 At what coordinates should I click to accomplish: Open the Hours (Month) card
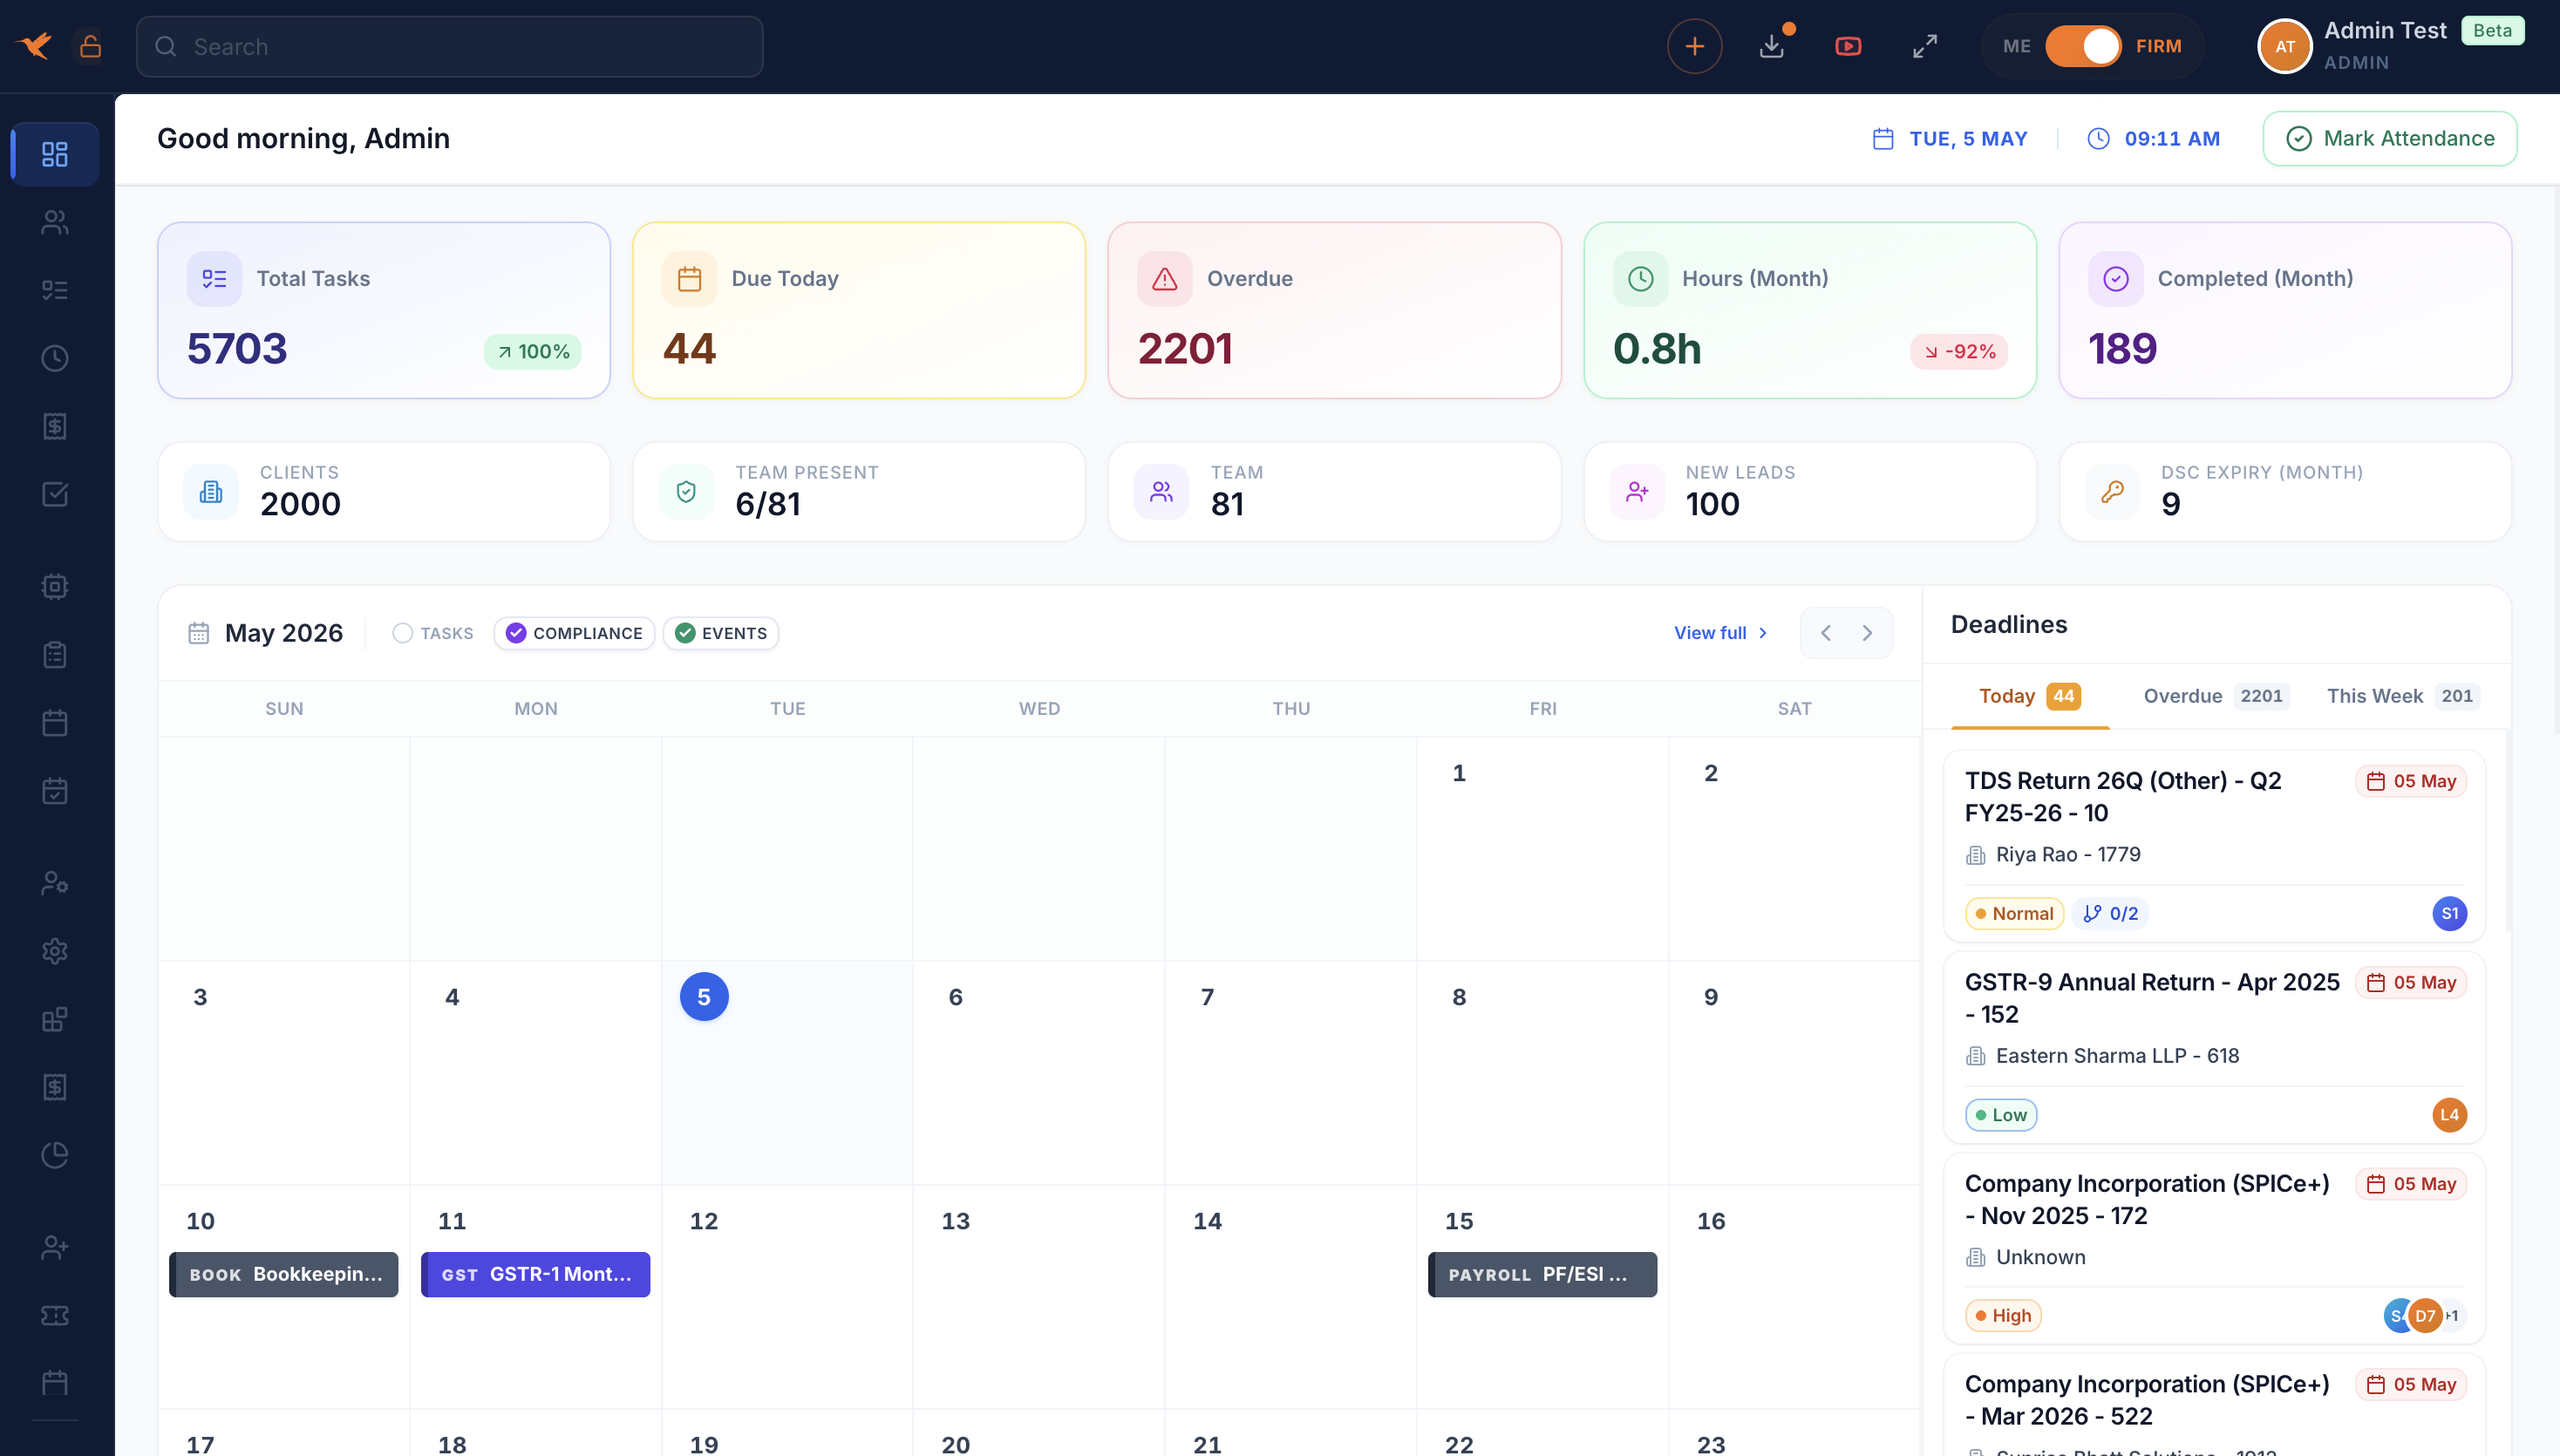tap(1810, 310)
